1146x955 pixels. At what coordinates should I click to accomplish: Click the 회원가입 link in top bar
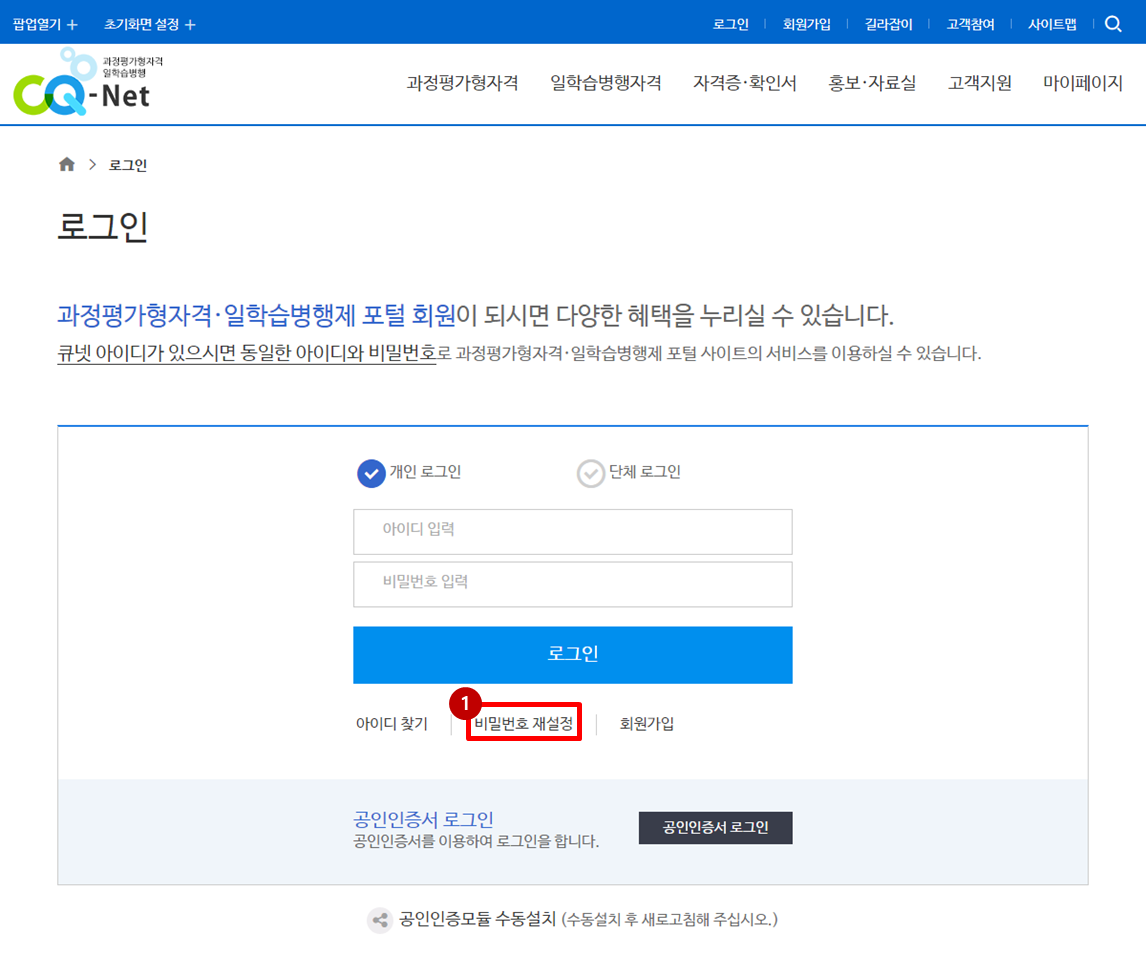[807, 24]
